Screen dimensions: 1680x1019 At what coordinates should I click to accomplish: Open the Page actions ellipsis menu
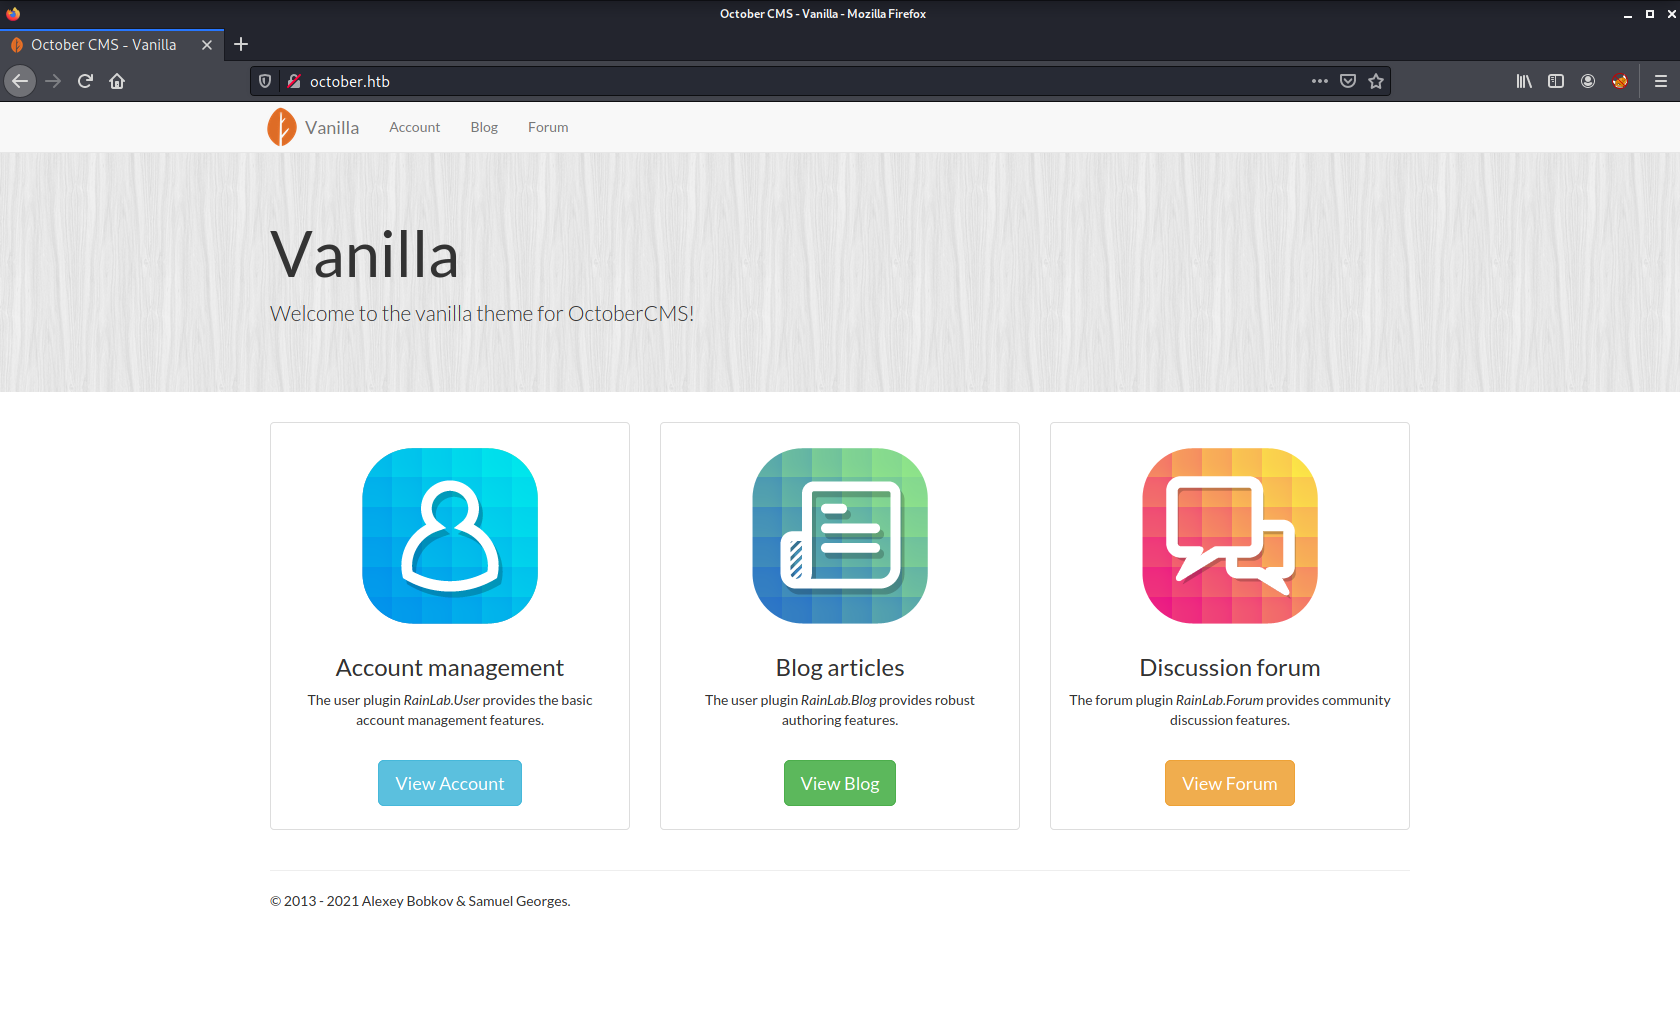1320,81
